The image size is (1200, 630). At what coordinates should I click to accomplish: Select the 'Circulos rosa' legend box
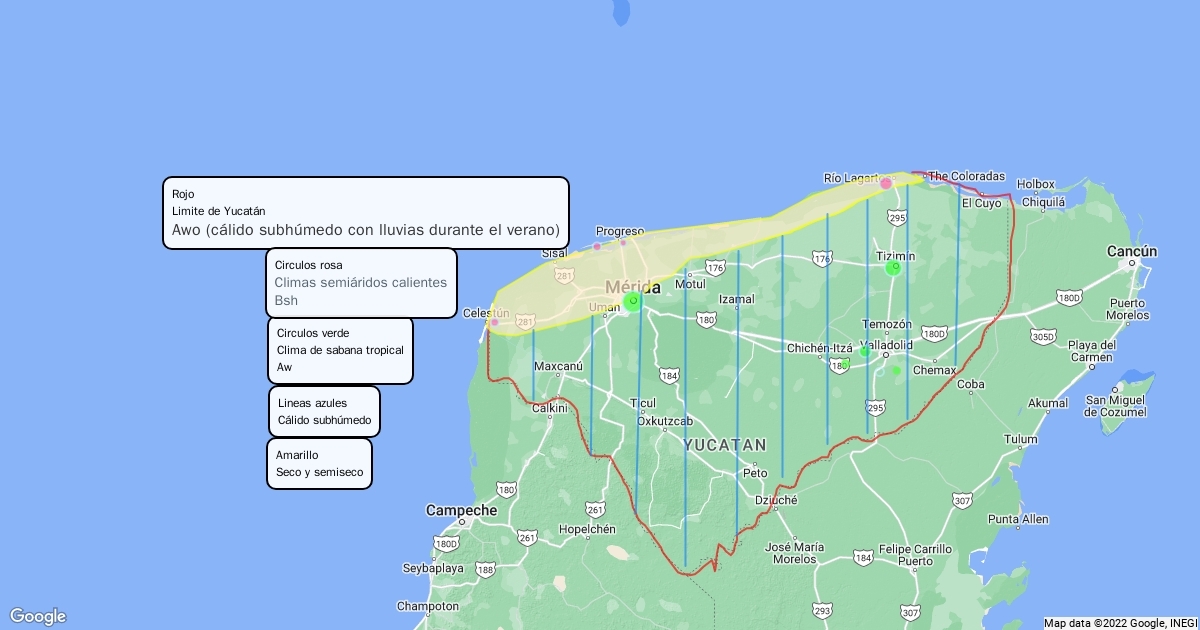[x=361, y=283]
